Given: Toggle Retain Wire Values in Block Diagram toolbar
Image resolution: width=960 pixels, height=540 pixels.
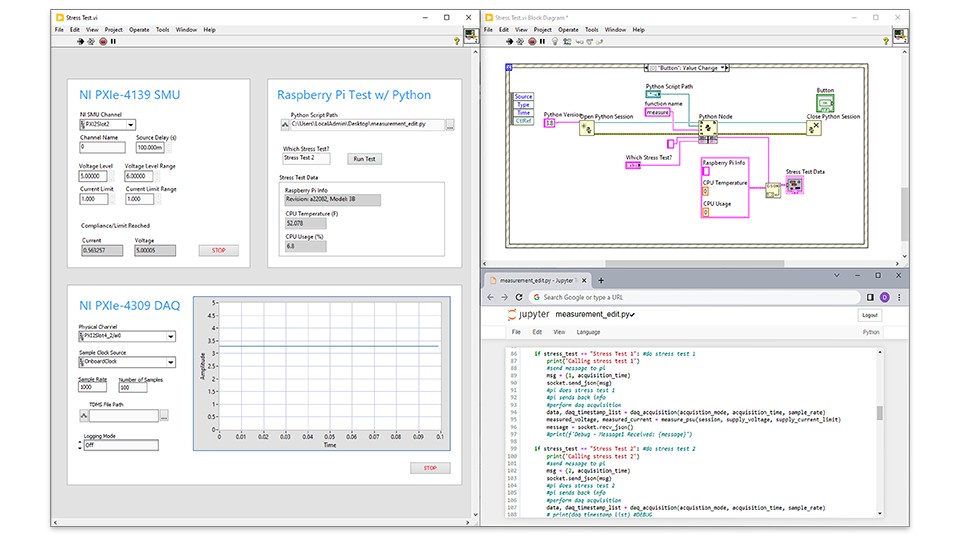Looking at the screenshot, I should coord(567,42).
